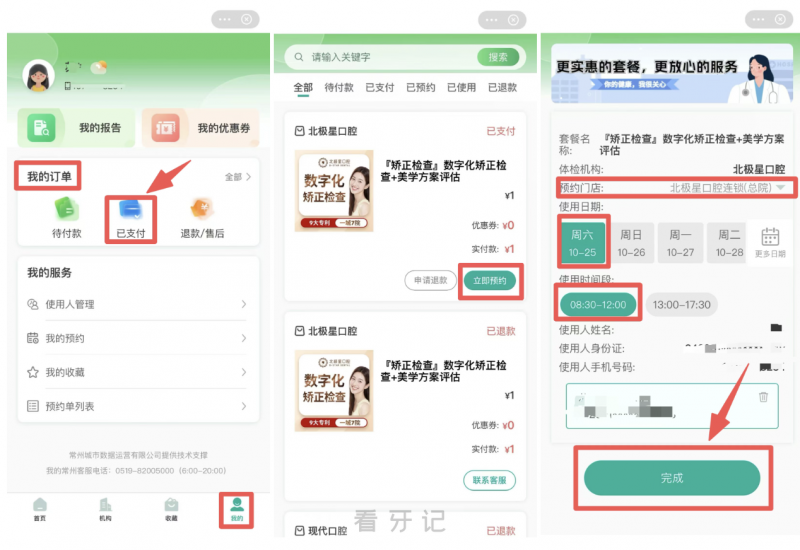Go to 机构 in bottom navigation

[105, 509]
